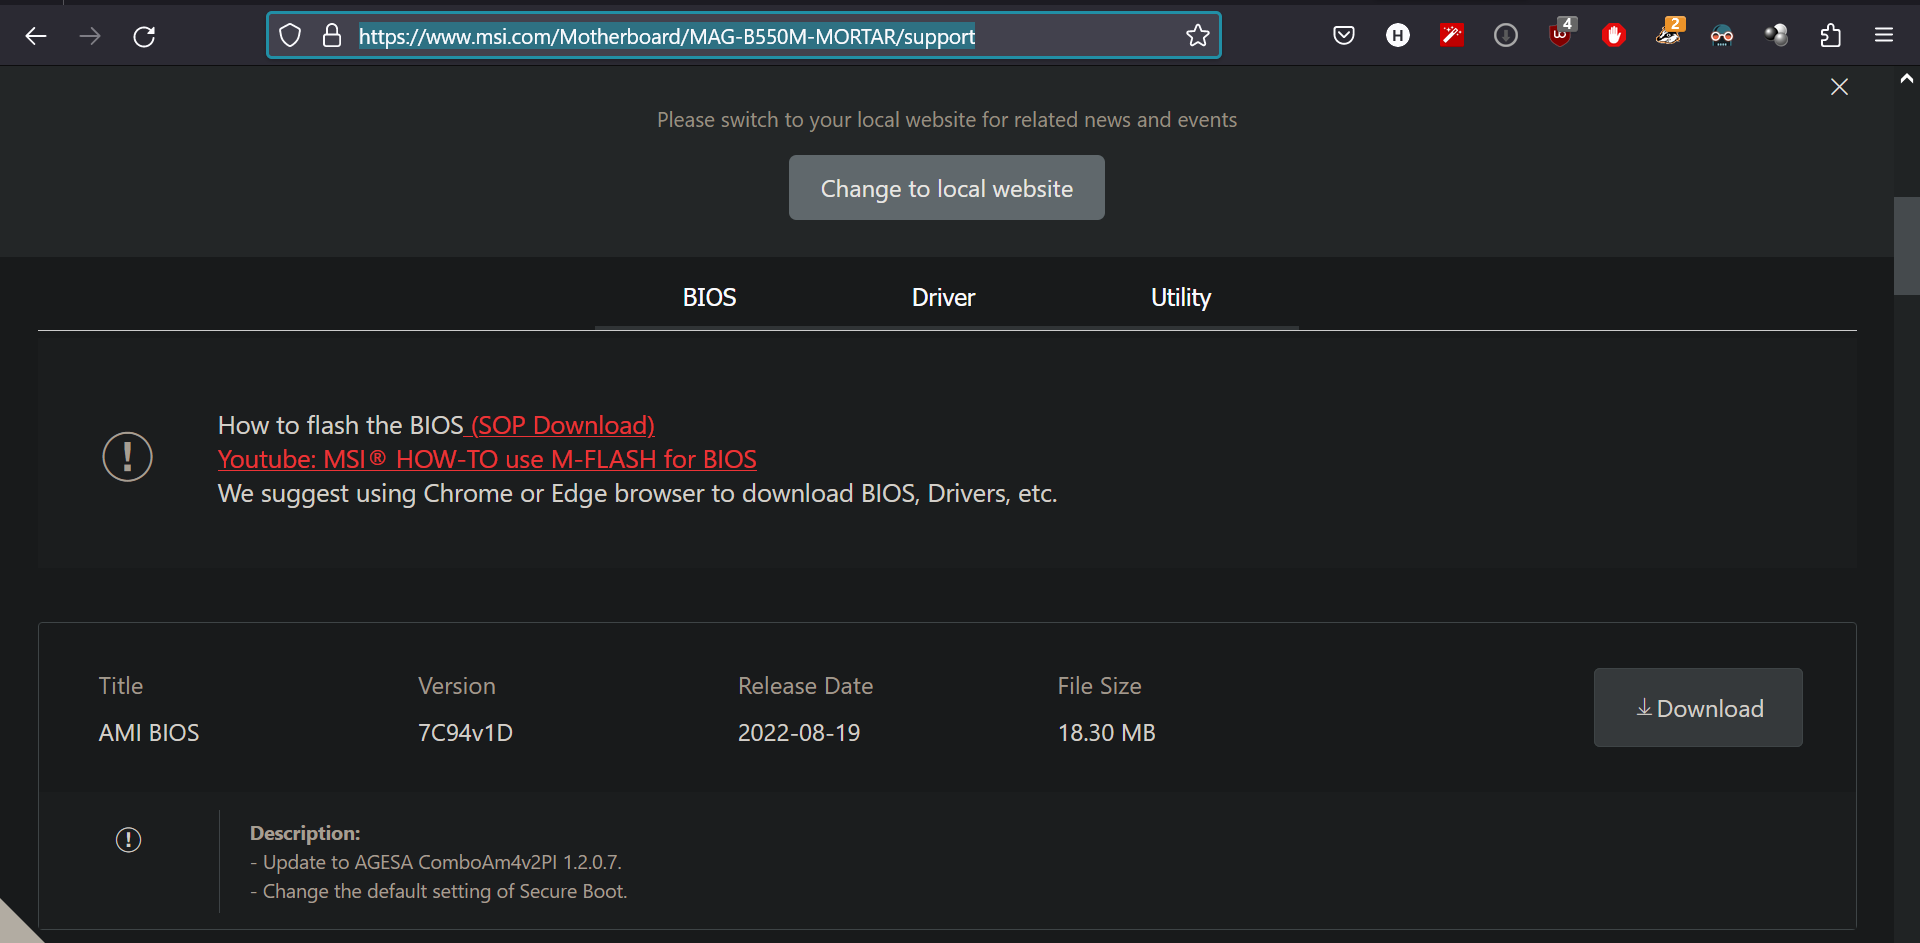Click the red magic wand extension icon
1920x943 pixels.
(x=1452, y=36)
